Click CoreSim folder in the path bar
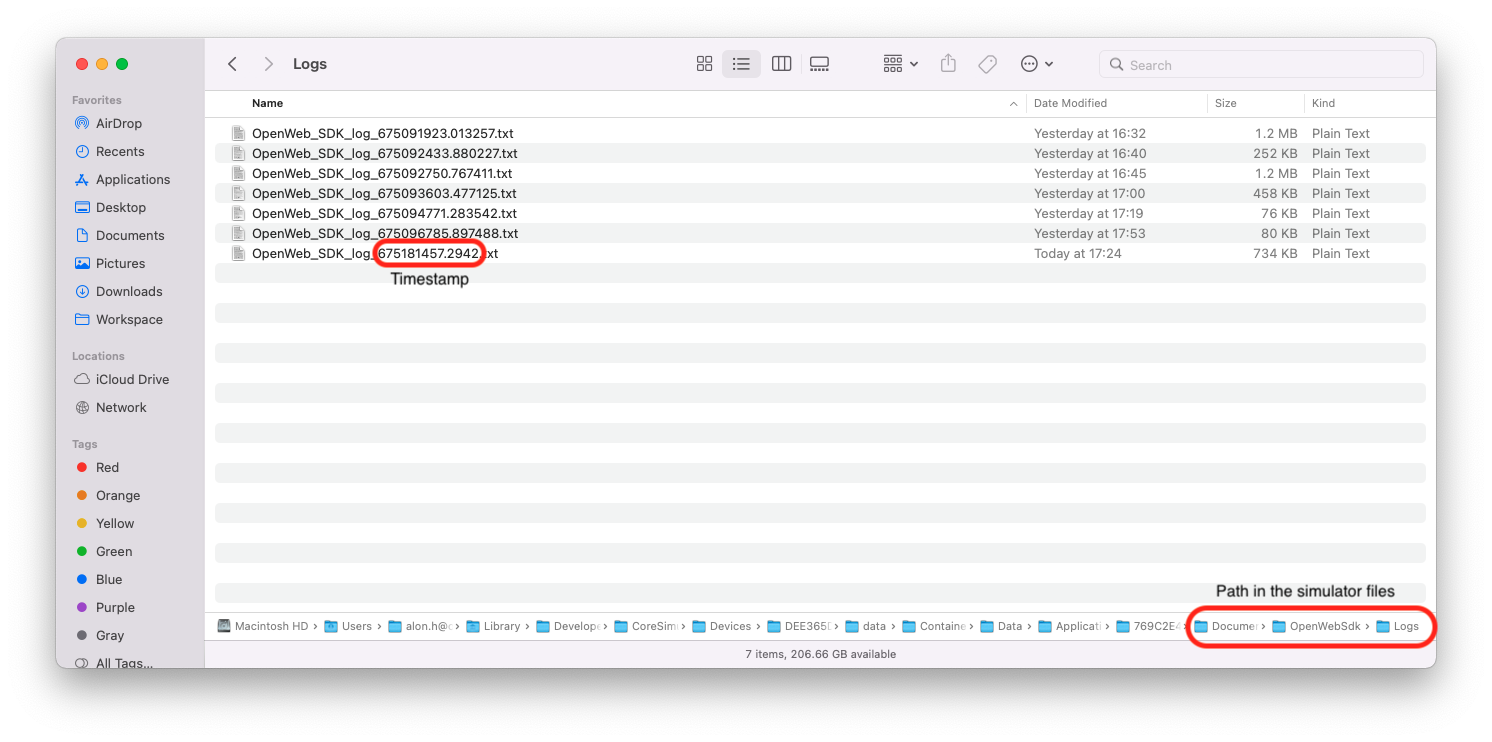The height and width of the screenshot is (742, 1492). [646, 626]
